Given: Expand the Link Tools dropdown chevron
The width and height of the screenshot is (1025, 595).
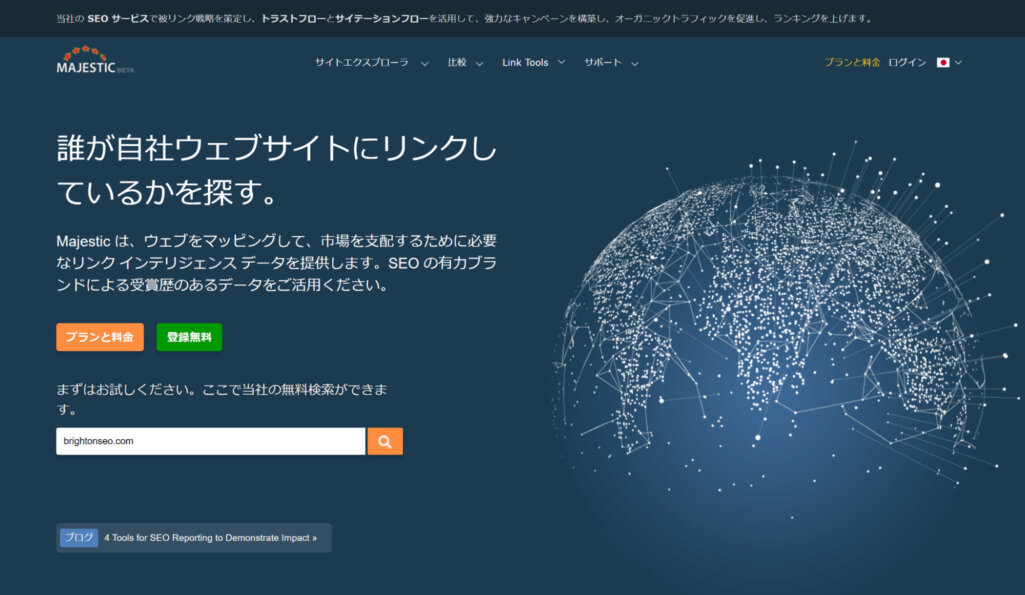Looking at the screenshot, I should click(560, 62).
